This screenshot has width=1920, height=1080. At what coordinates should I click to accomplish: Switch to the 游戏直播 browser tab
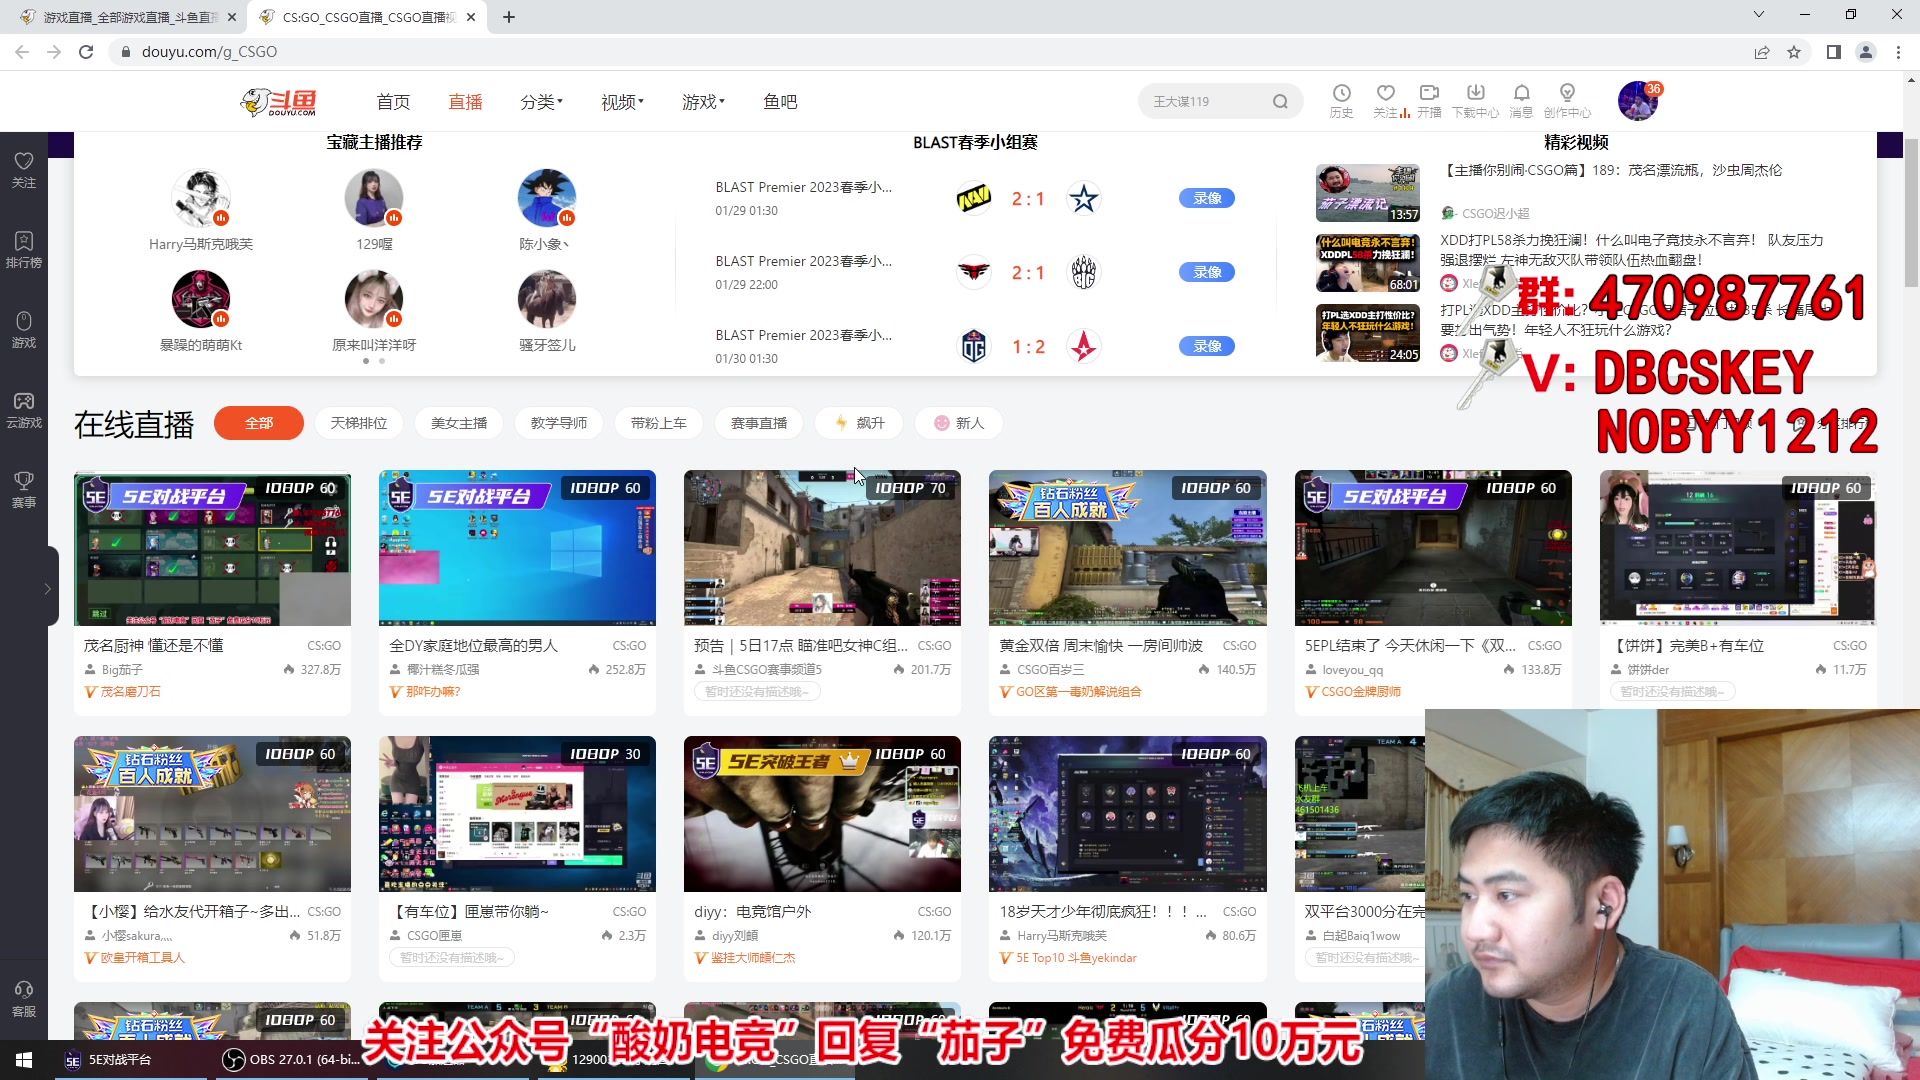128,17
